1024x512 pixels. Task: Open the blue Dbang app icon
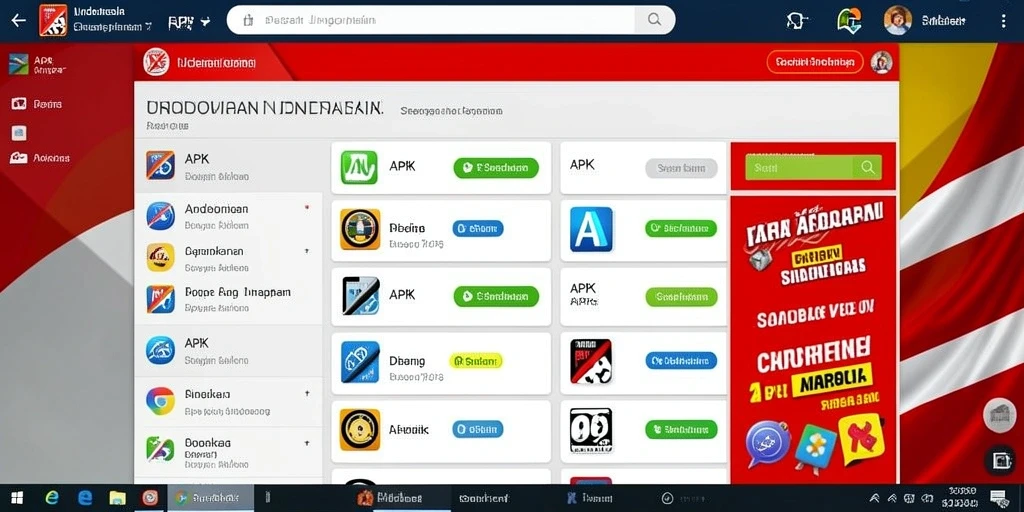[x=360, y=361]
